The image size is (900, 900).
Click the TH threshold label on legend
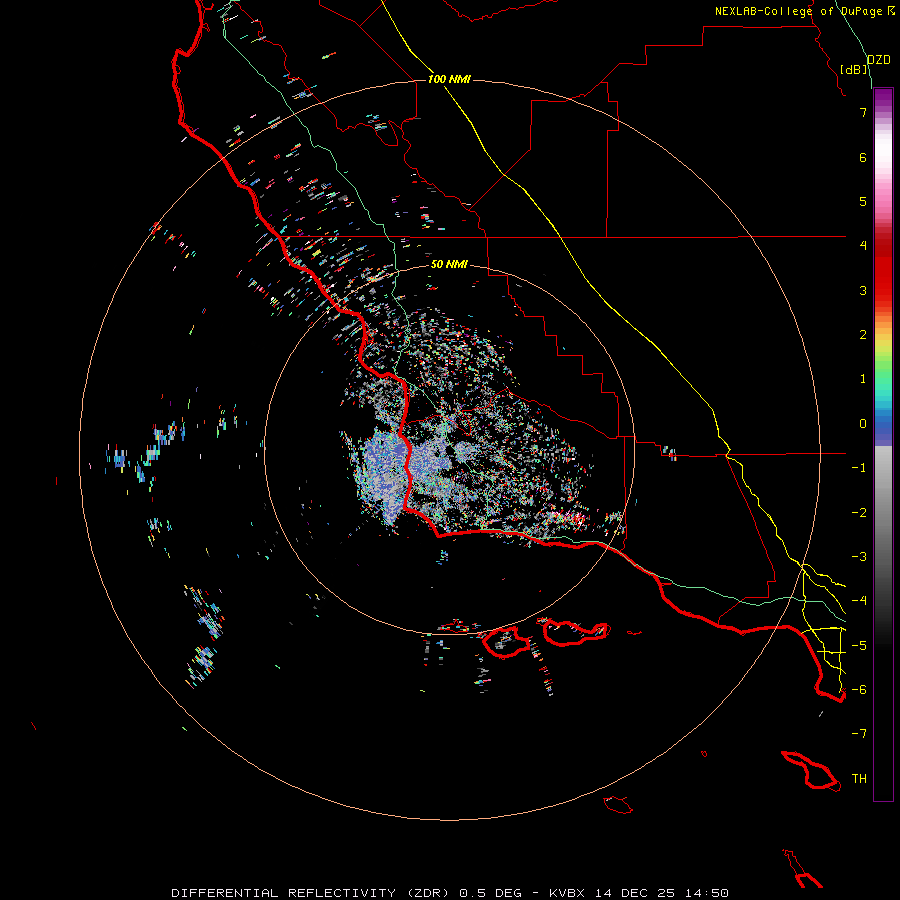click(x=859, y=779)
